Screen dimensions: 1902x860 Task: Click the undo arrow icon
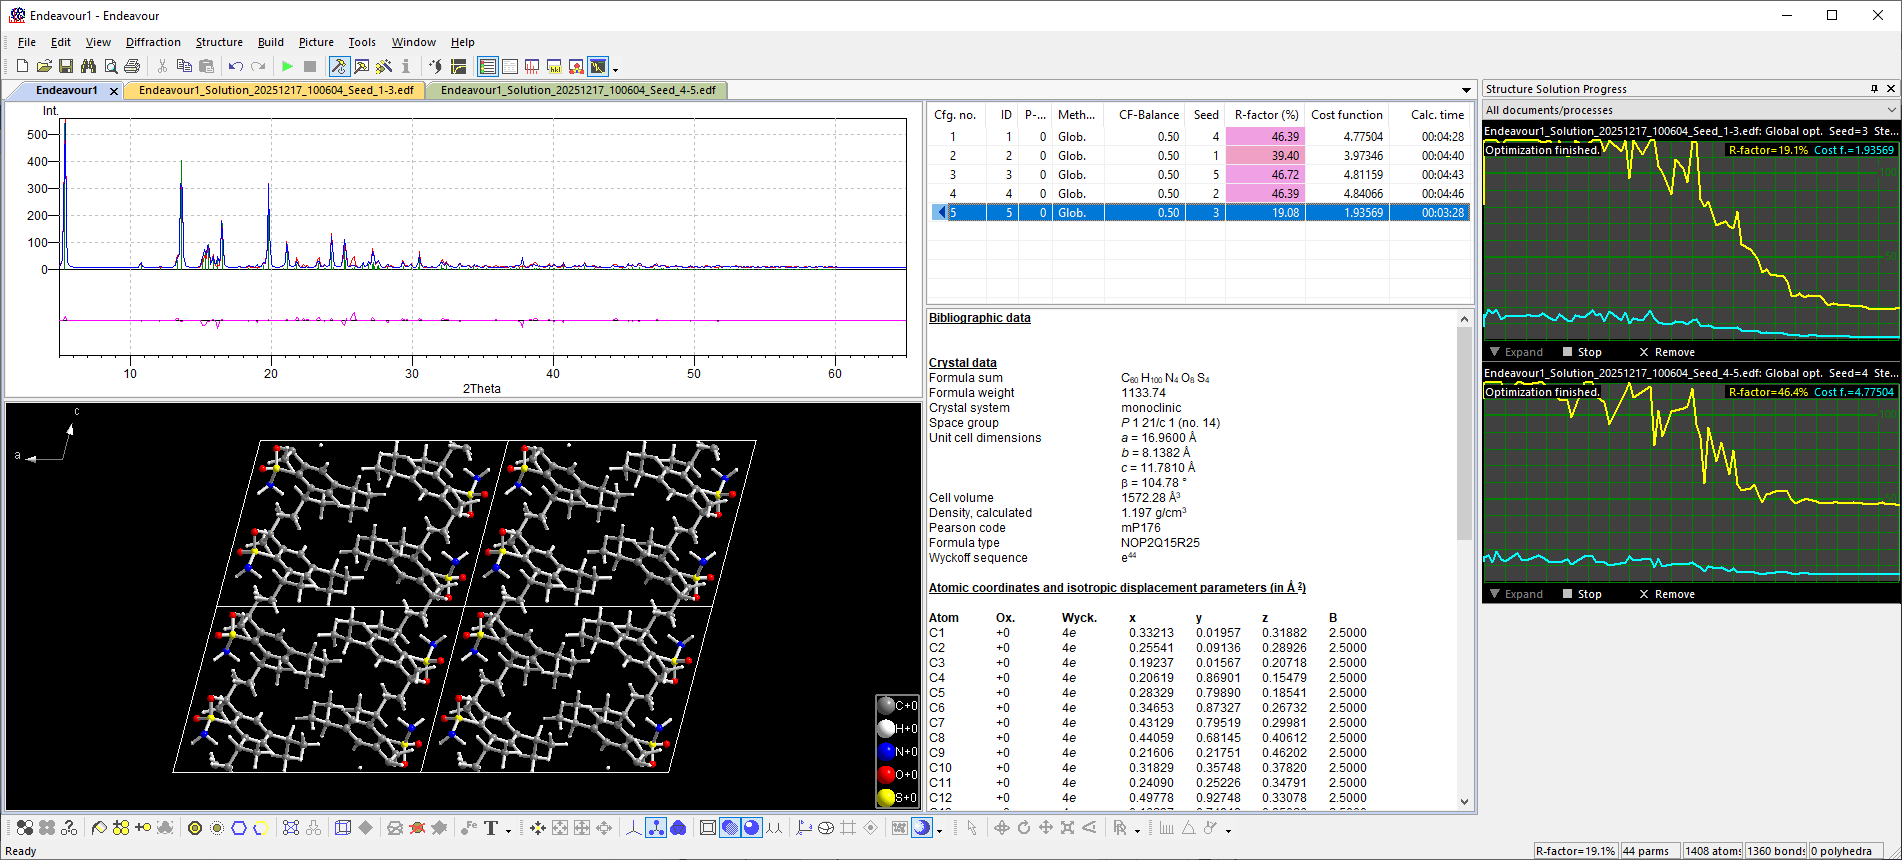[235, 67]
